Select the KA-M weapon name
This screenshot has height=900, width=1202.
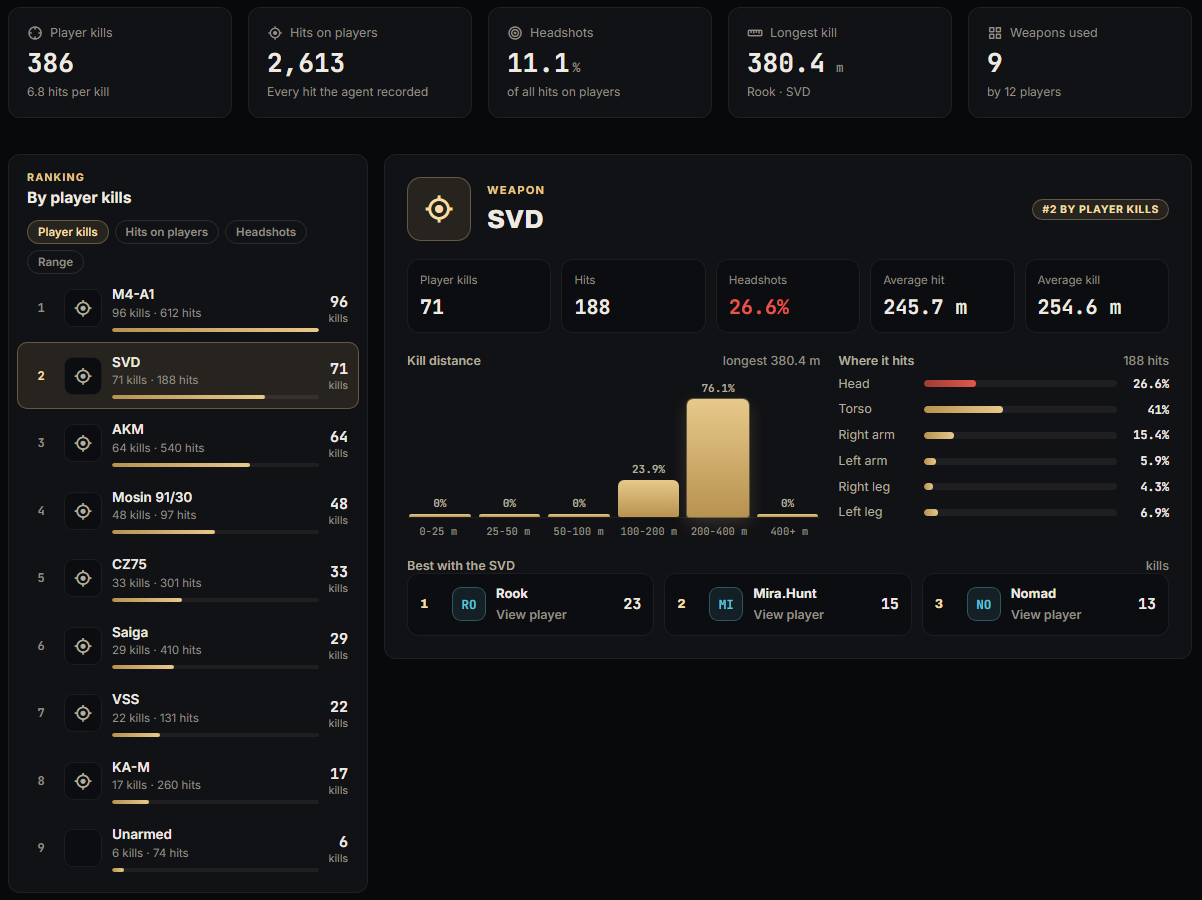tap(131, 767)
